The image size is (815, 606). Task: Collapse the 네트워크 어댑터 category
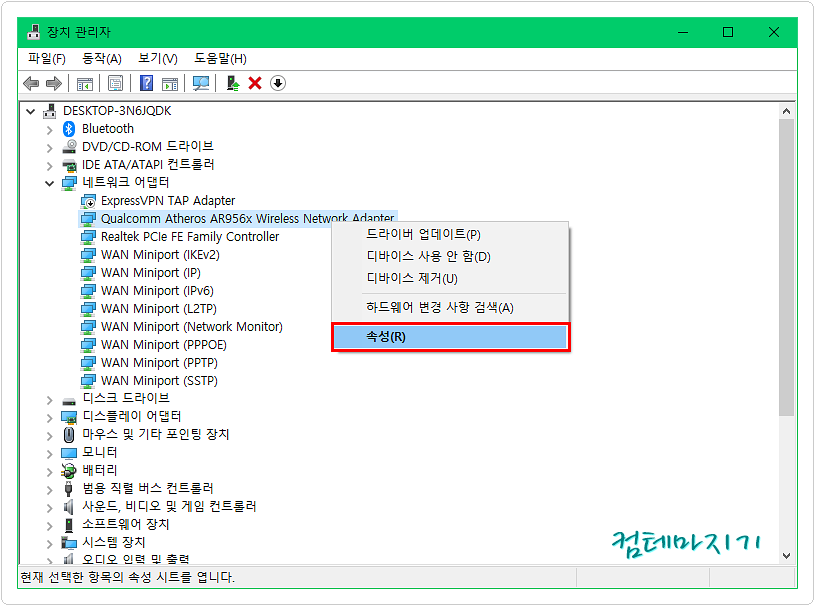point(49,183)
